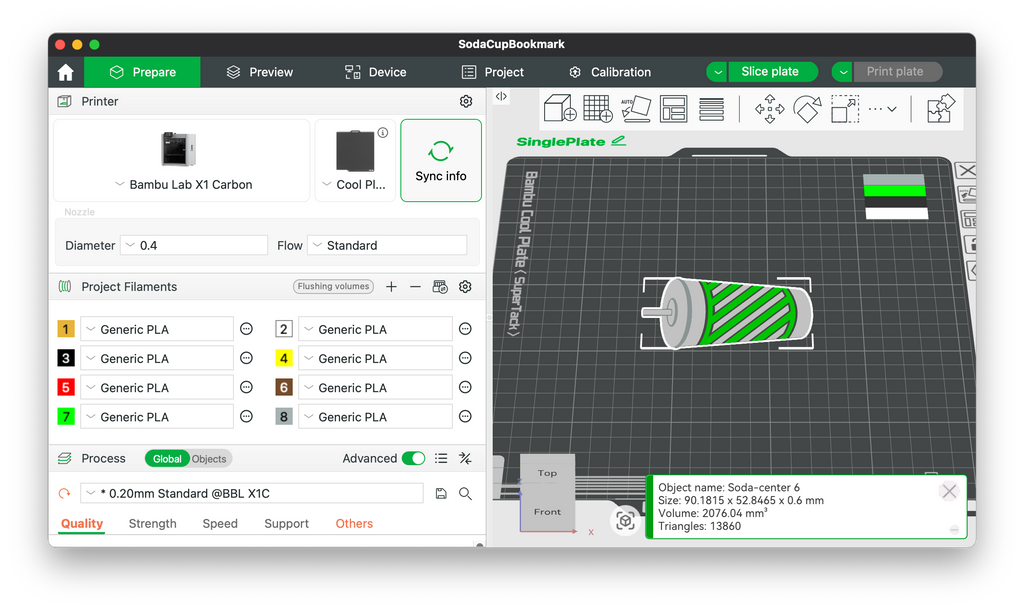Click the Top face of view cube
Viewport: 1024px width, 611px height.
coord(547,473)
